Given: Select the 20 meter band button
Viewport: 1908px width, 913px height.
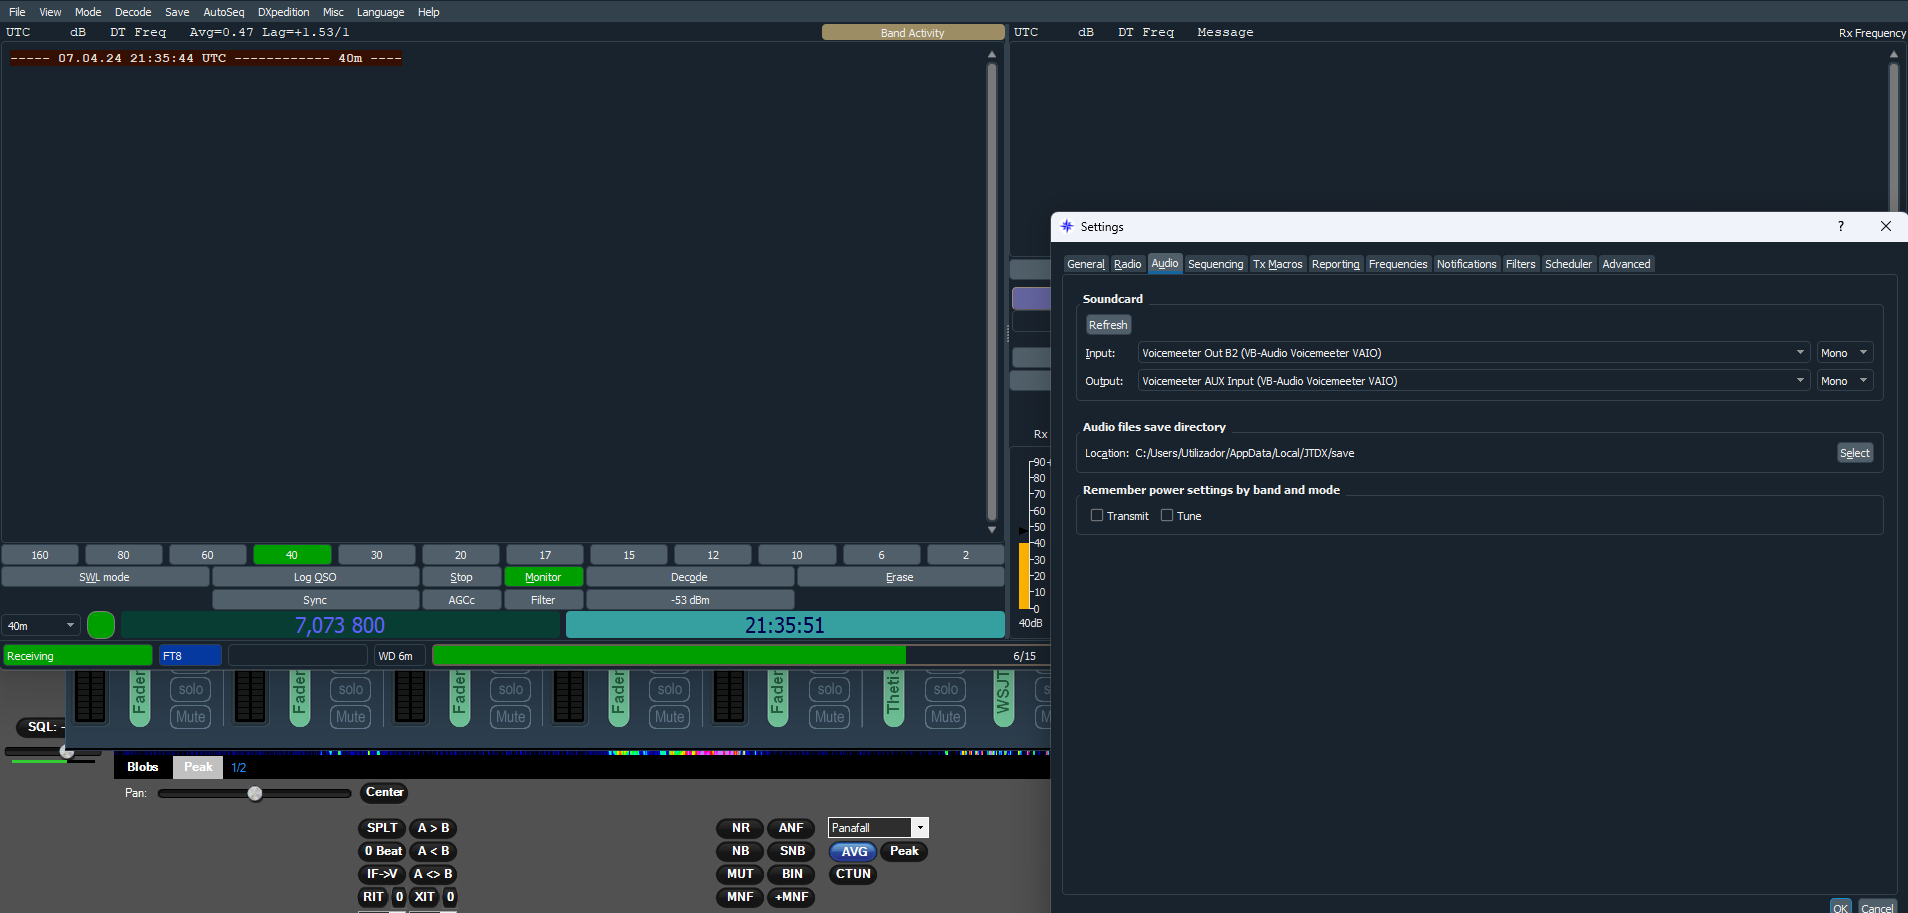Looking at the screenshot, I should 460,555.
